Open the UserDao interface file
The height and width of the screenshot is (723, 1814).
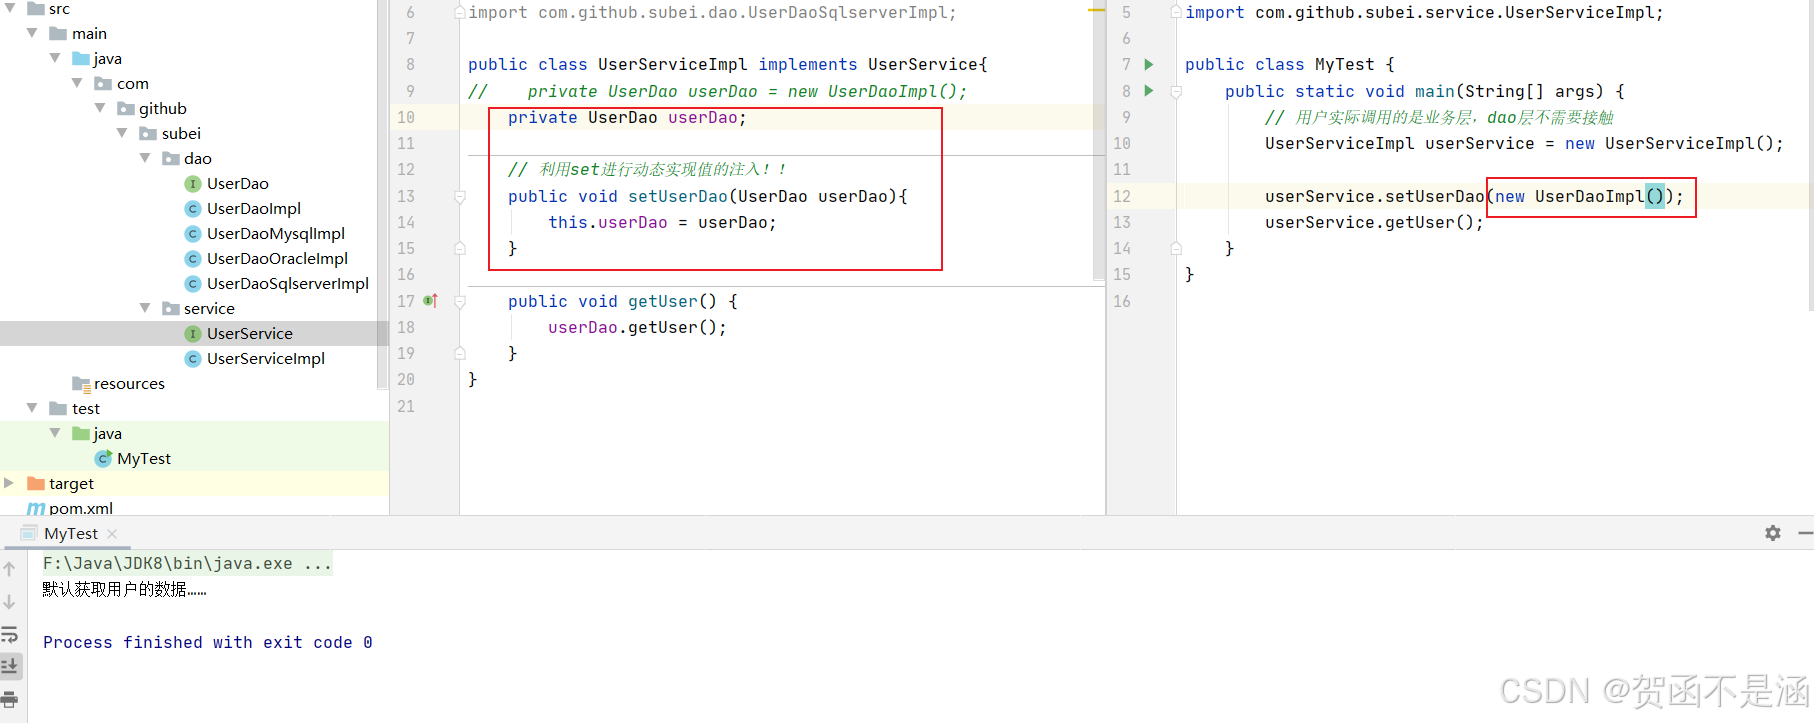click(x=237, y=183)
